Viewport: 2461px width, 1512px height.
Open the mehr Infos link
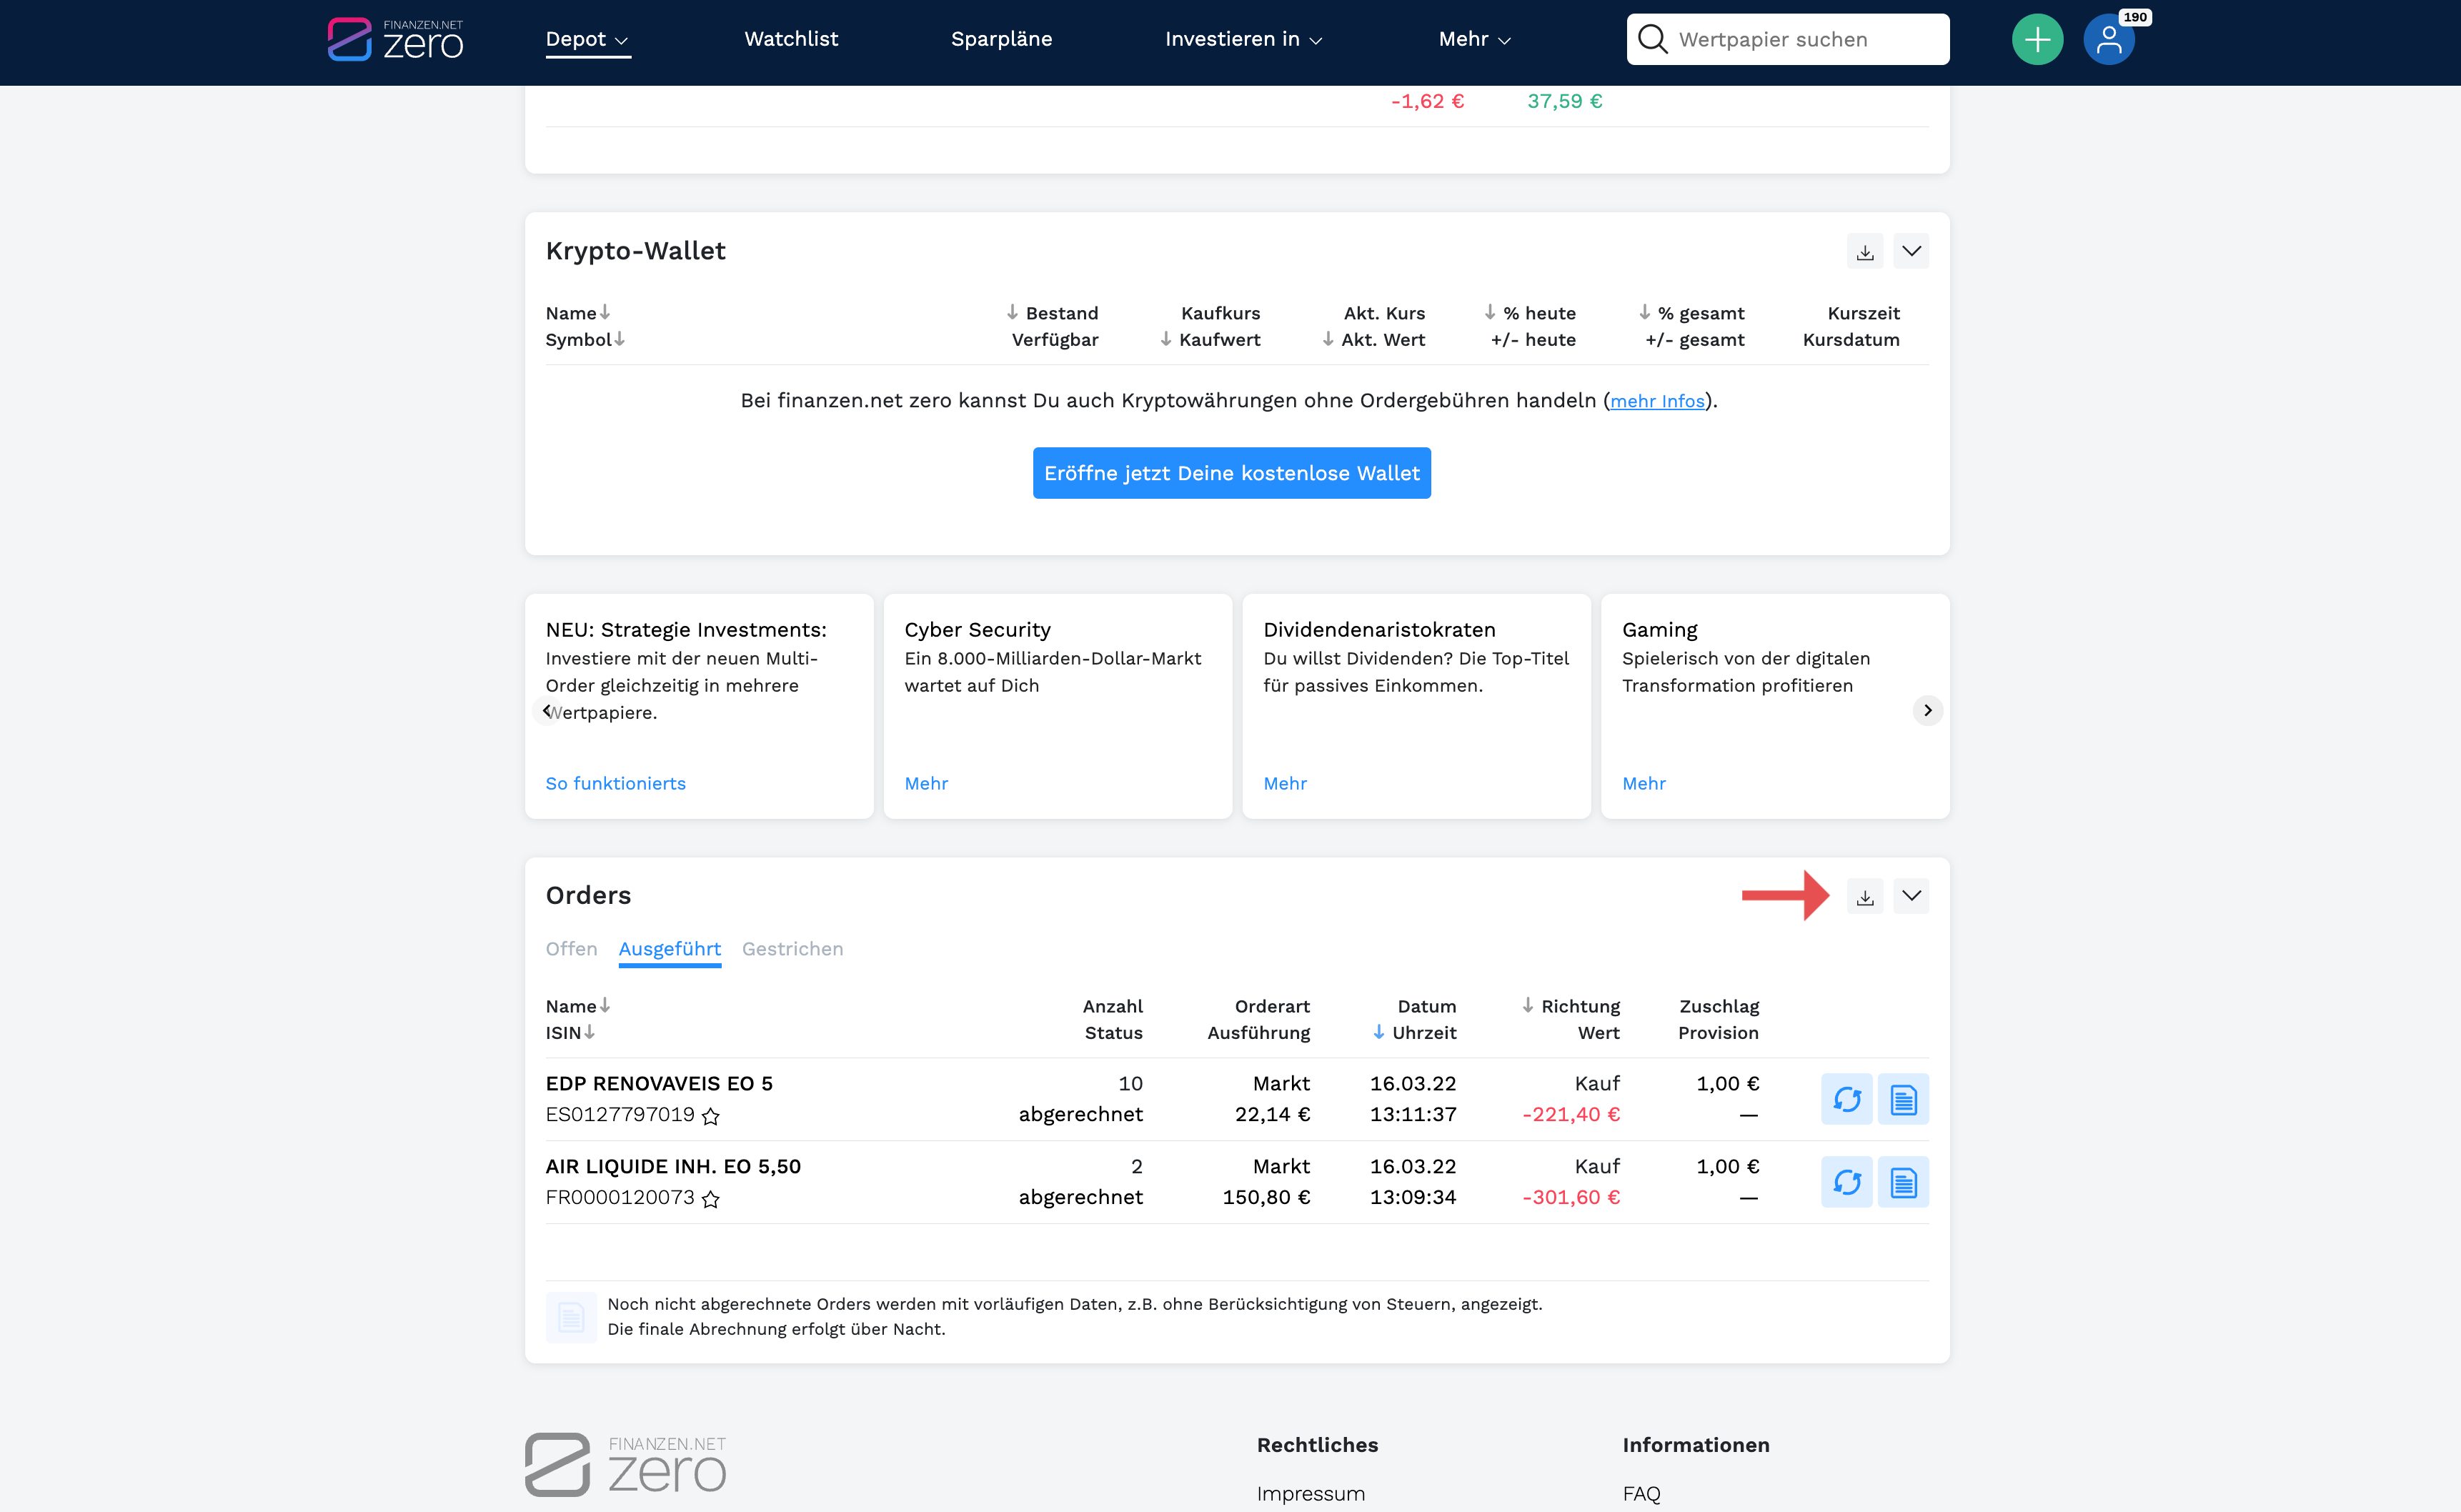coord(1656,401)
